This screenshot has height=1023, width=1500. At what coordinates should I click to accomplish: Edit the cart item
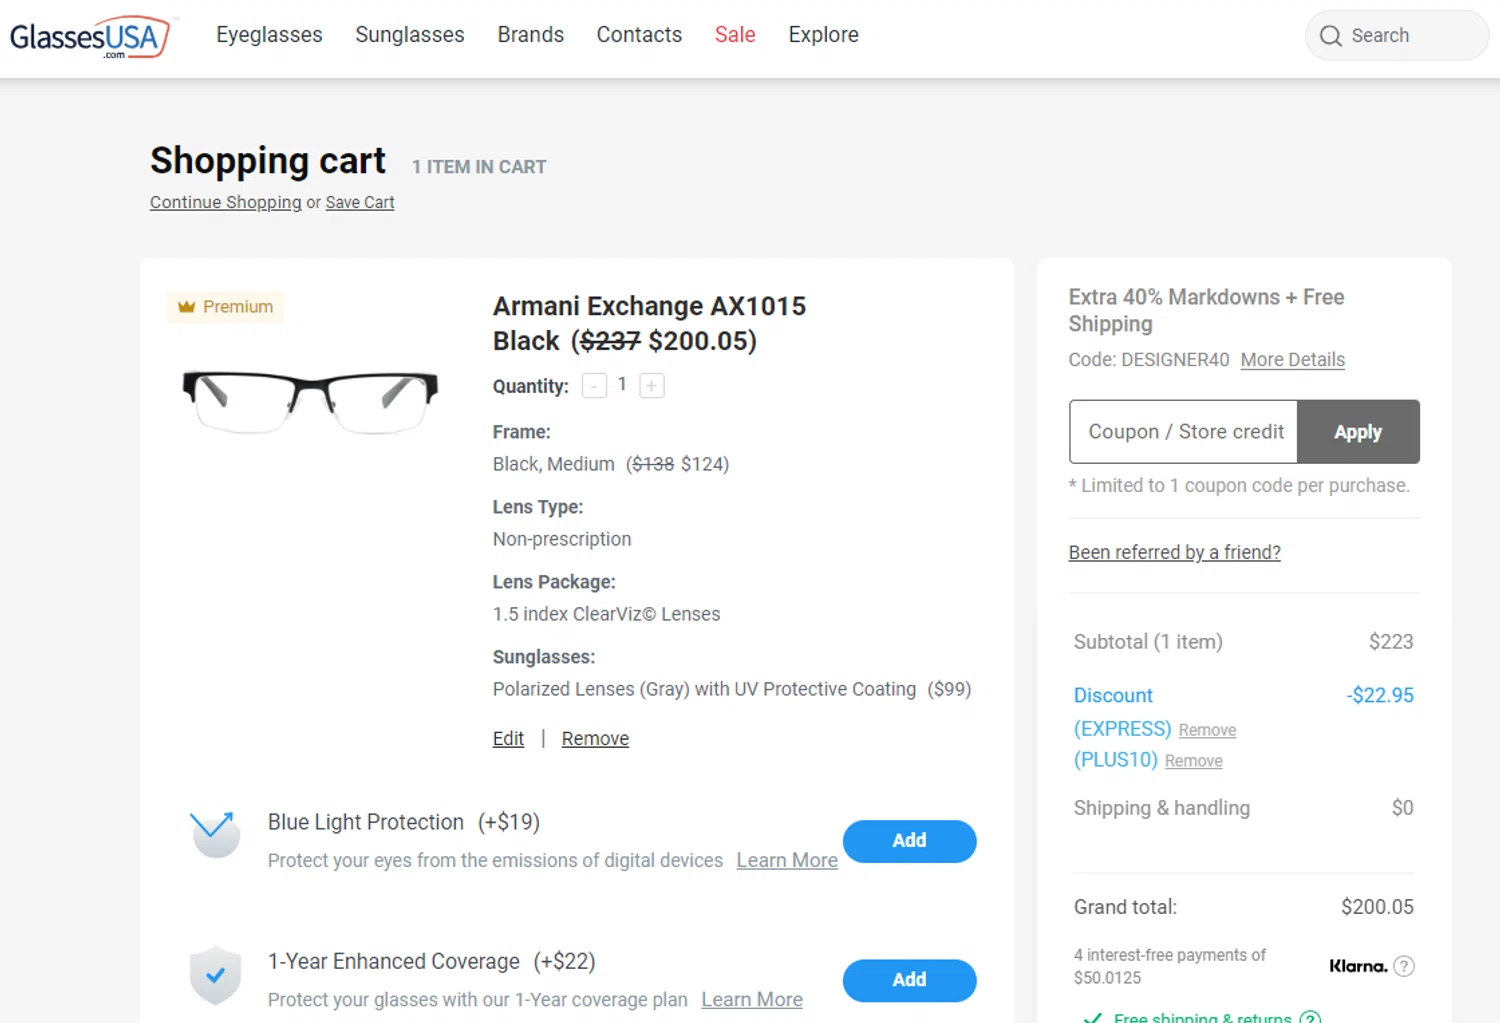pos(508,739)
